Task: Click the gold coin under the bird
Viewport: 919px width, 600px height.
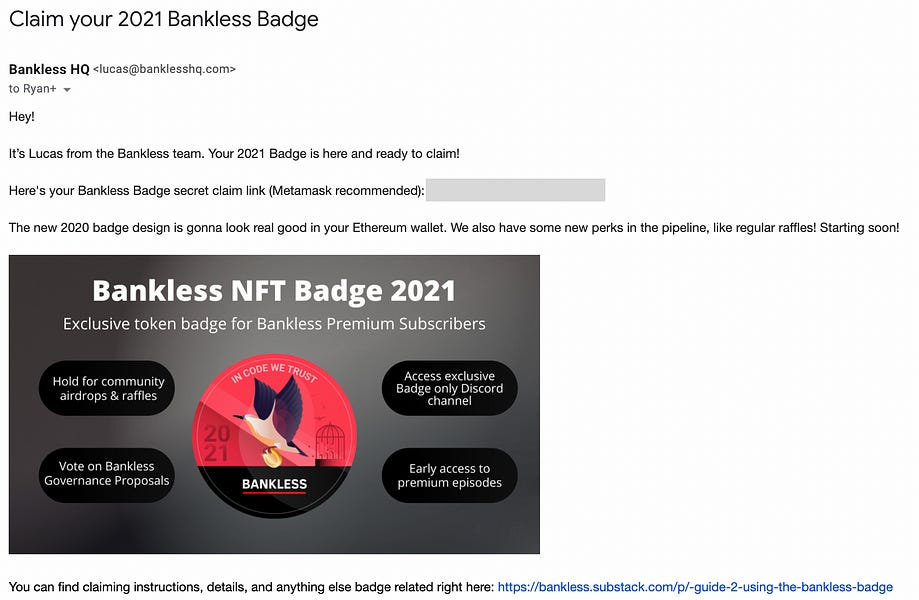Action: (272, 459)
